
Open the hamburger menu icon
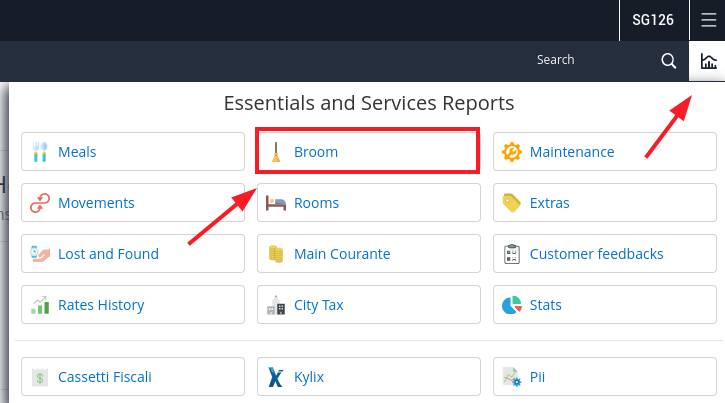708,20
